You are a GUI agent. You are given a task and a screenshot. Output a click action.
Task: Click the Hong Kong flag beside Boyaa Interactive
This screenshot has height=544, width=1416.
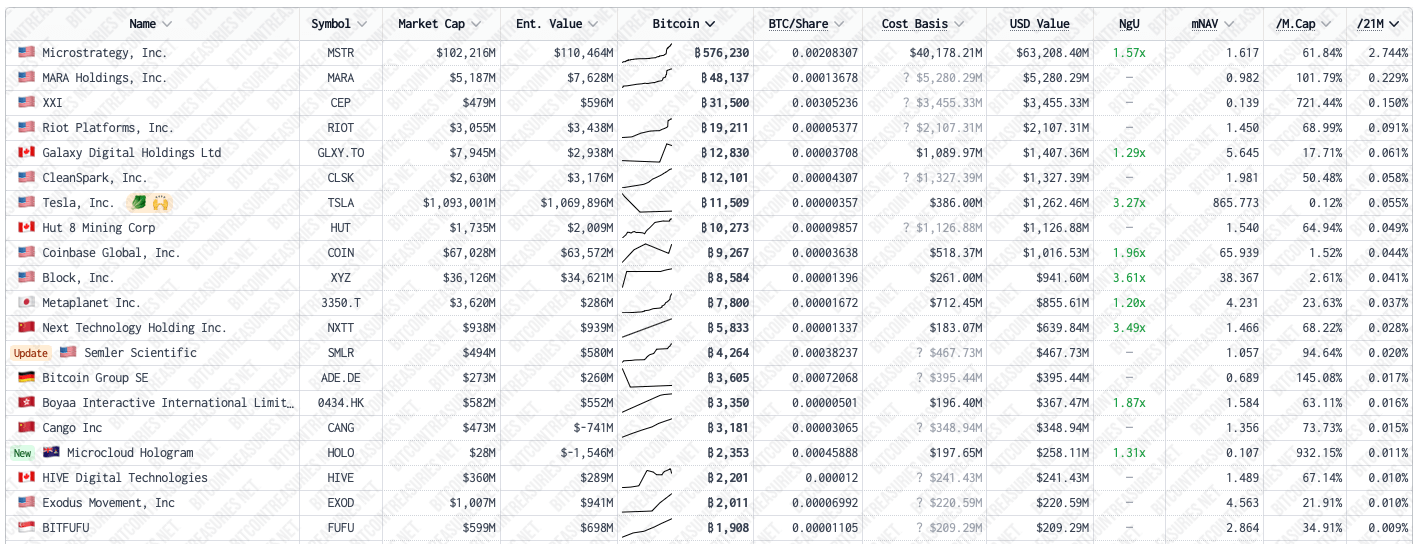click(x=26, y=403)
